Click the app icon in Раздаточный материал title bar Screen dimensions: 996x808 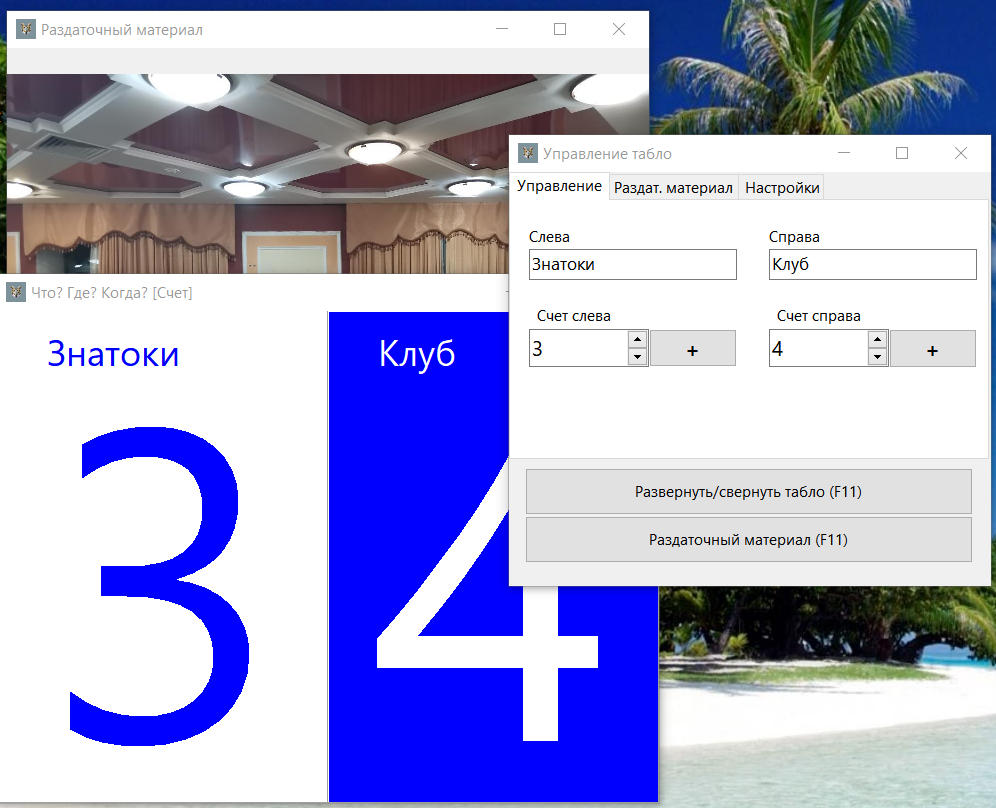26,29
